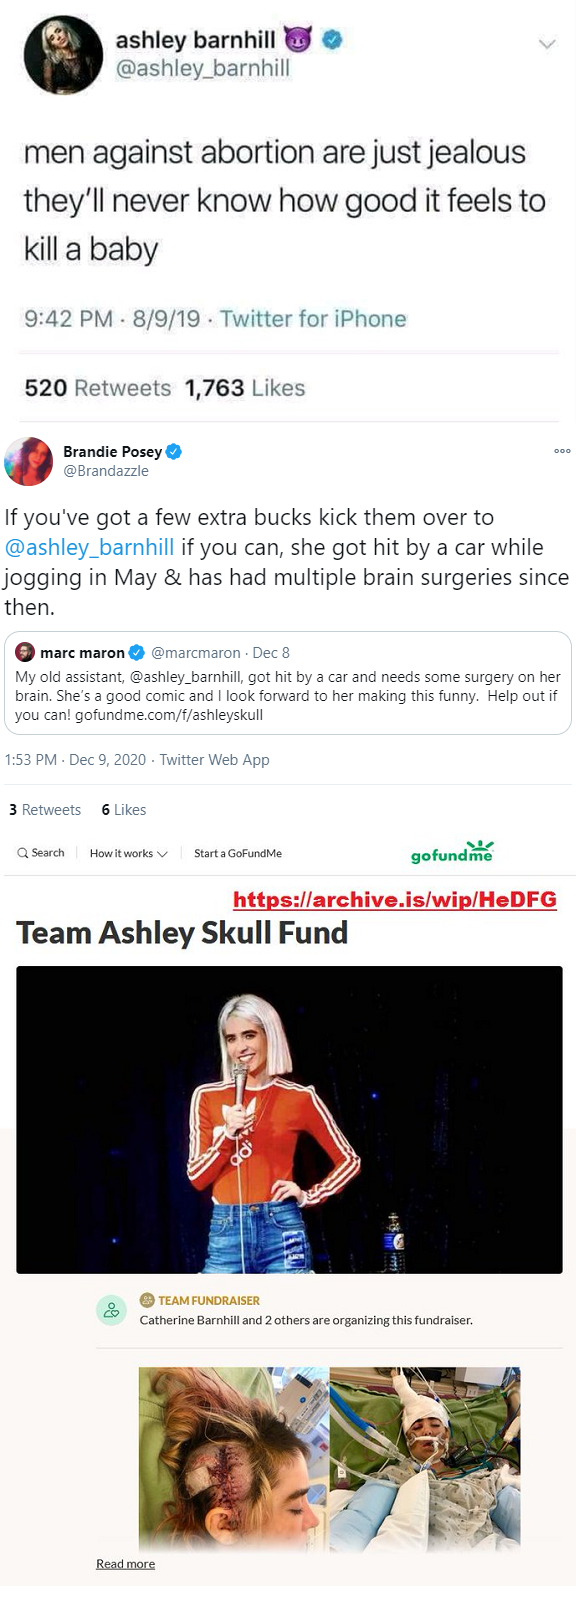576x1600 pixels.
Task: View the 520 Retweets list
Action: (97, 388)
